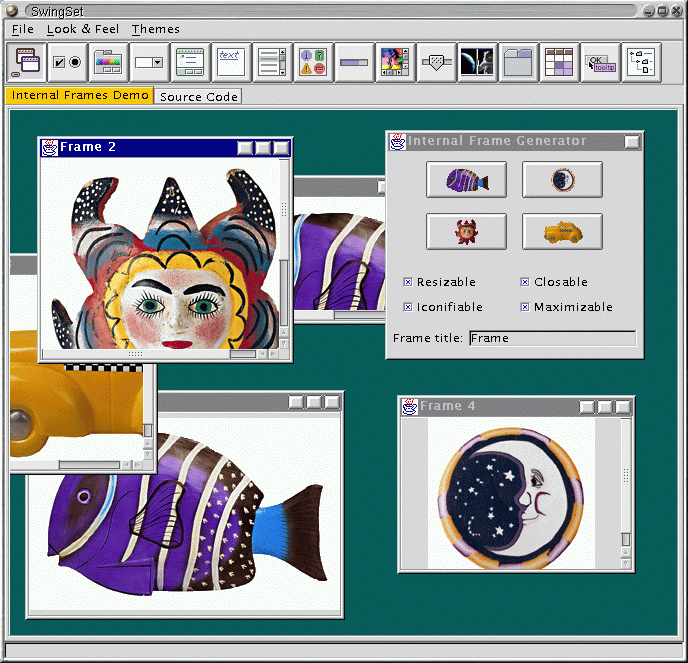Click the Internal Frame Generator title text
Image resolution: width=688 pixels, height=663 pixels.
497,140
